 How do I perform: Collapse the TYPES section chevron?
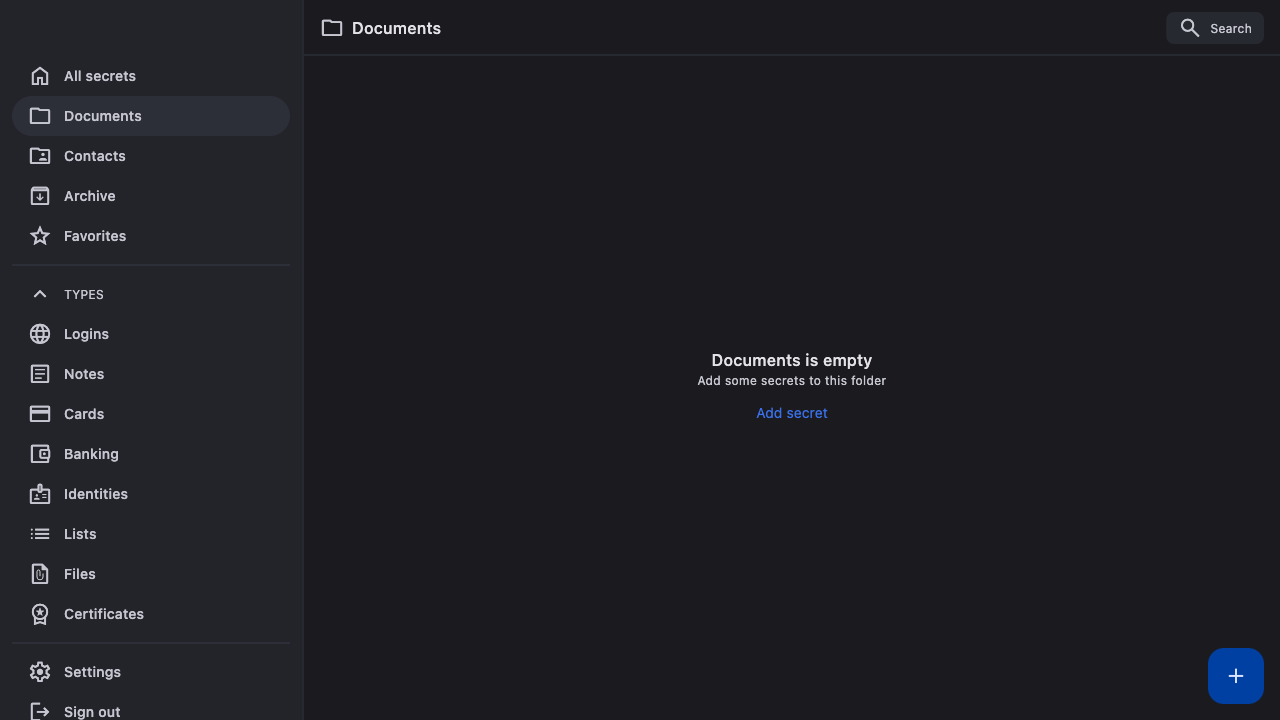pos(40,294)
